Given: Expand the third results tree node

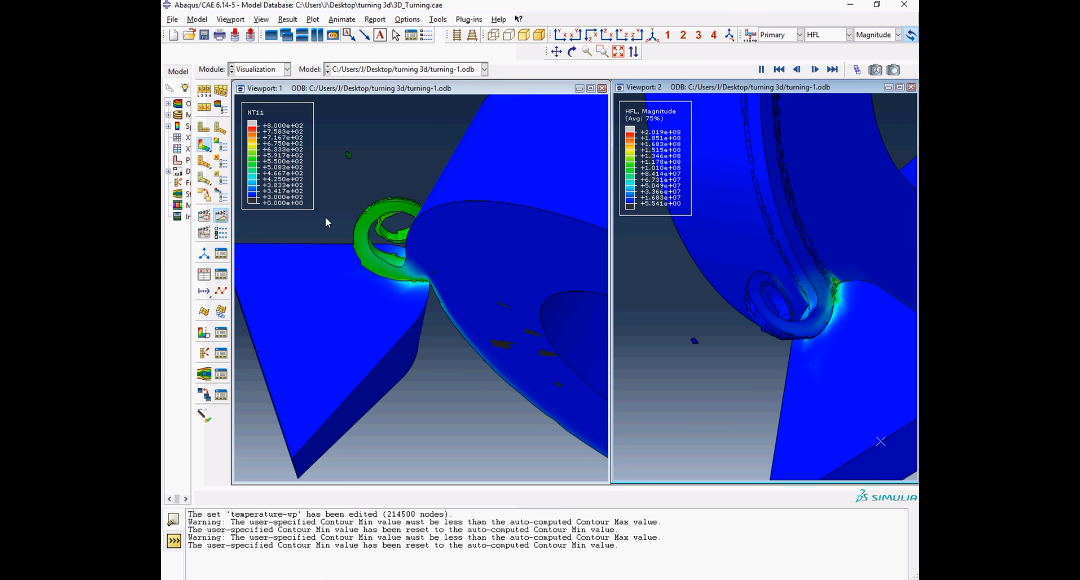Looking at the screenshot, I should pos(168,126).
